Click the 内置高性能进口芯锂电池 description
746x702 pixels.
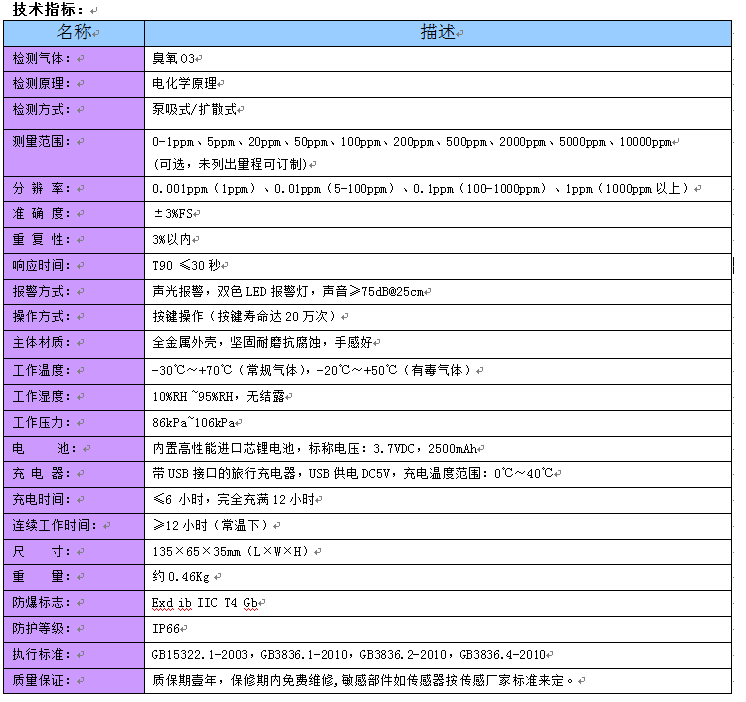(314, 448)
